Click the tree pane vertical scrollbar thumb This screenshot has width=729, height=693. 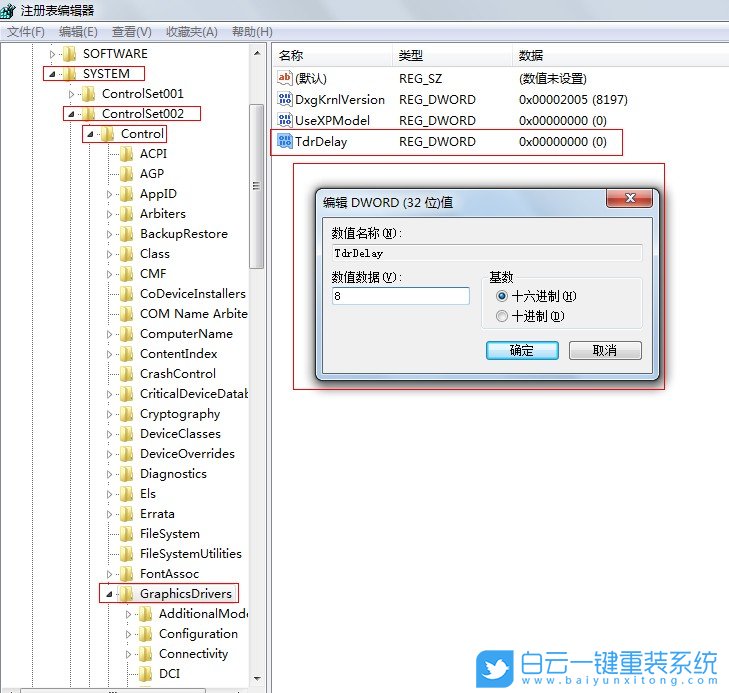(x=256, y=186)
